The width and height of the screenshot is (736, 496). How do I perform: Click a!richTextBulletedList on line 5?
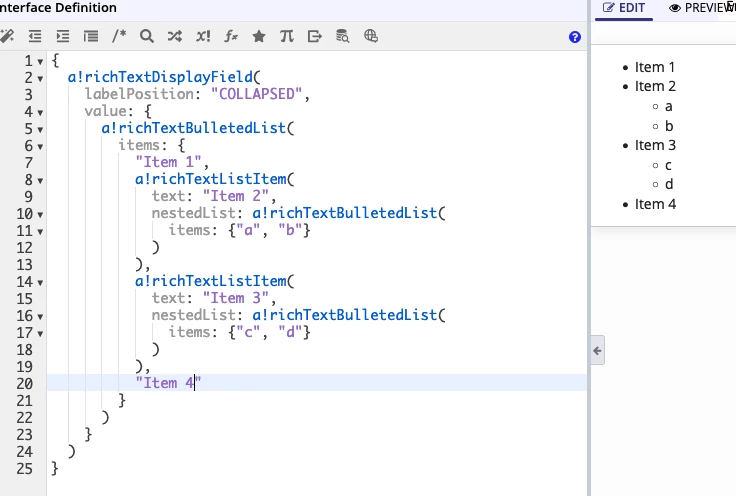click(x=194, y=128)
